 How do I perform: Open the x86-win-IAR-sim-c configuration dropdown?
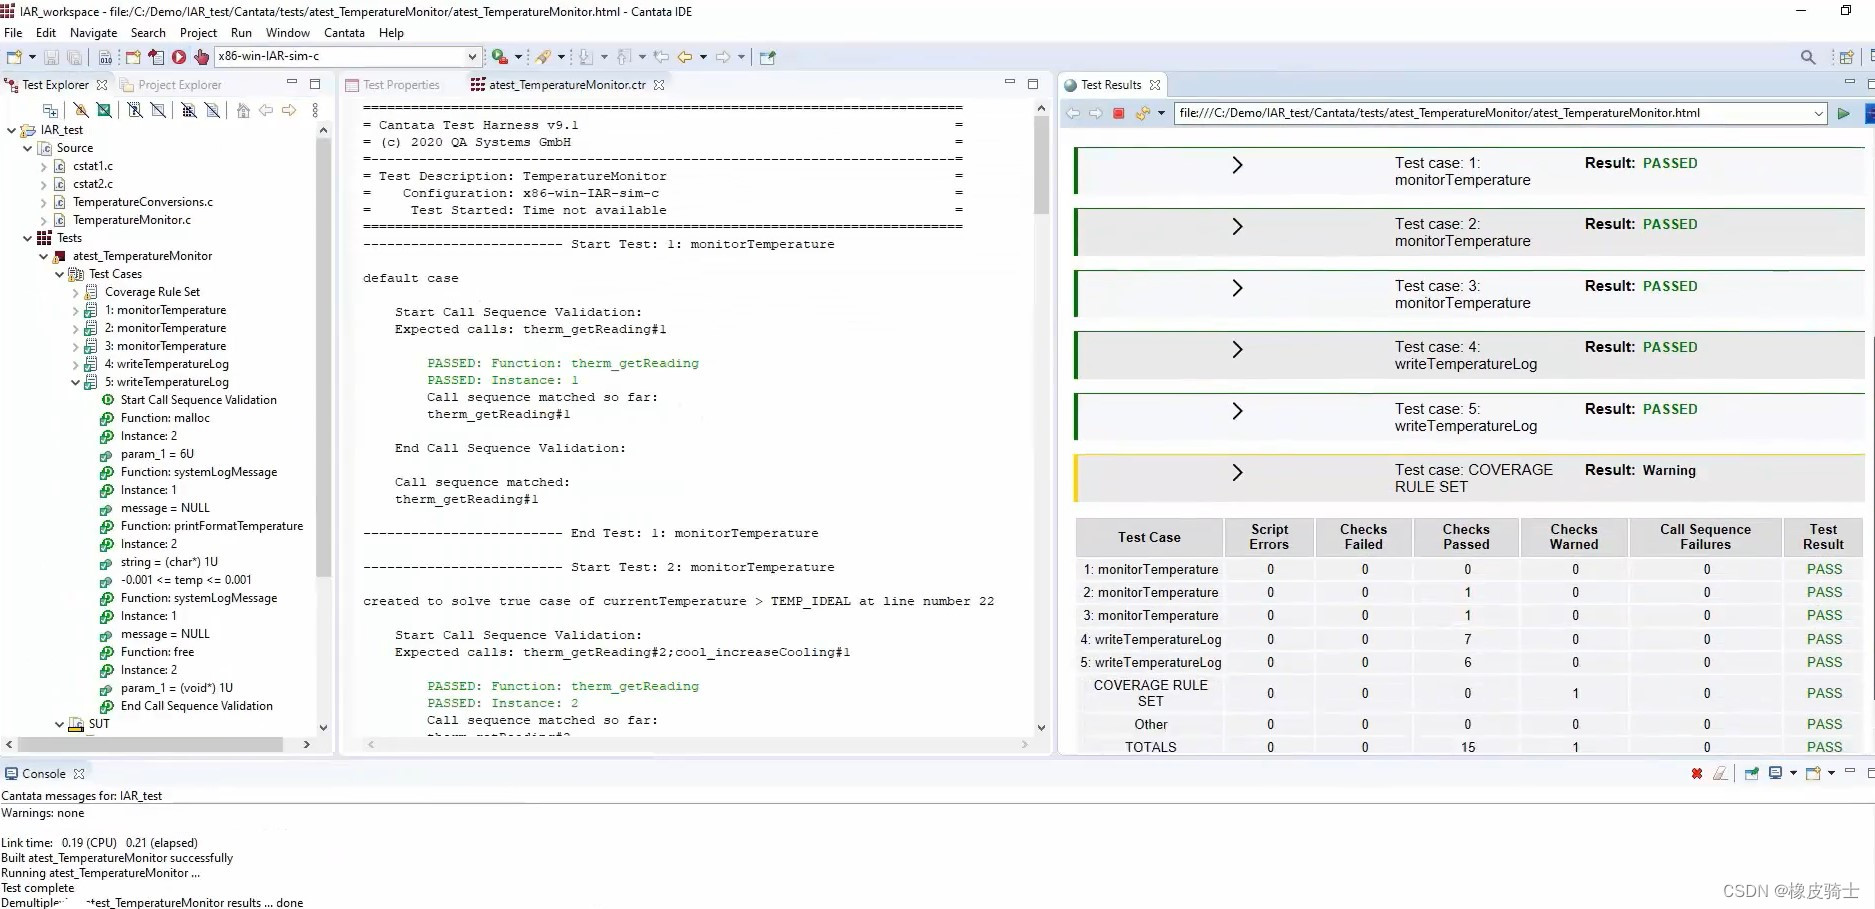click(x=472, y=57)
